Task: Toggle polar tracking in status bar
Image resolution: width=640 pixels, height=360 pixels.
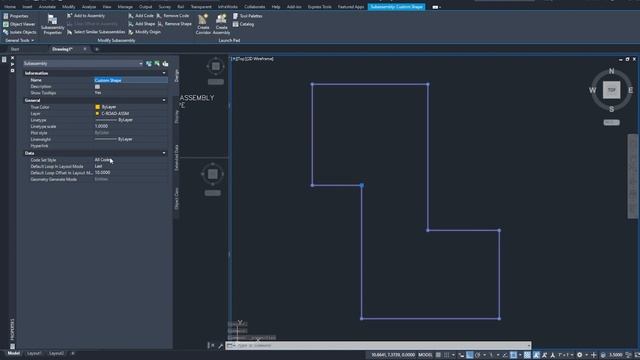Action: (x=478, y=355)
